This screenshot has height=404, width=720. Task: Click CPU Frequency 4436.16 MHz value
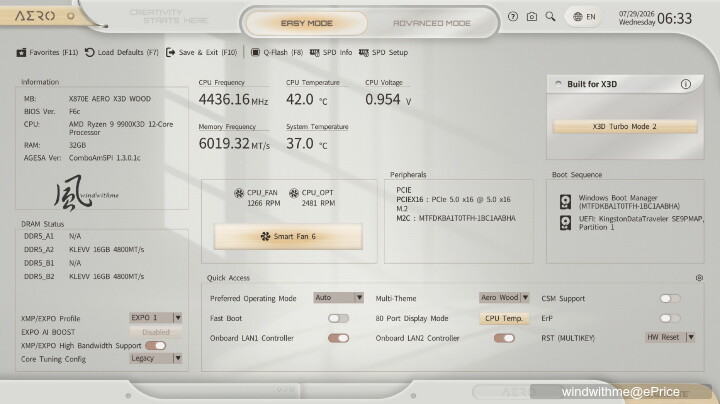tap(233, 100)
